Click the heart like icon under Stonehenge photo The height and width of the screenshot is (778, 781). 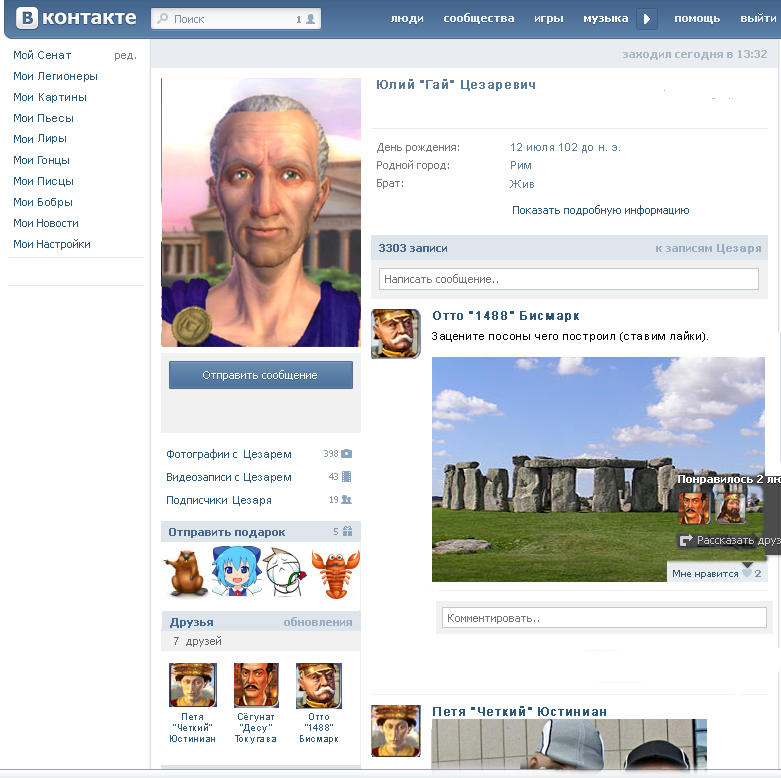click(747, 573)
